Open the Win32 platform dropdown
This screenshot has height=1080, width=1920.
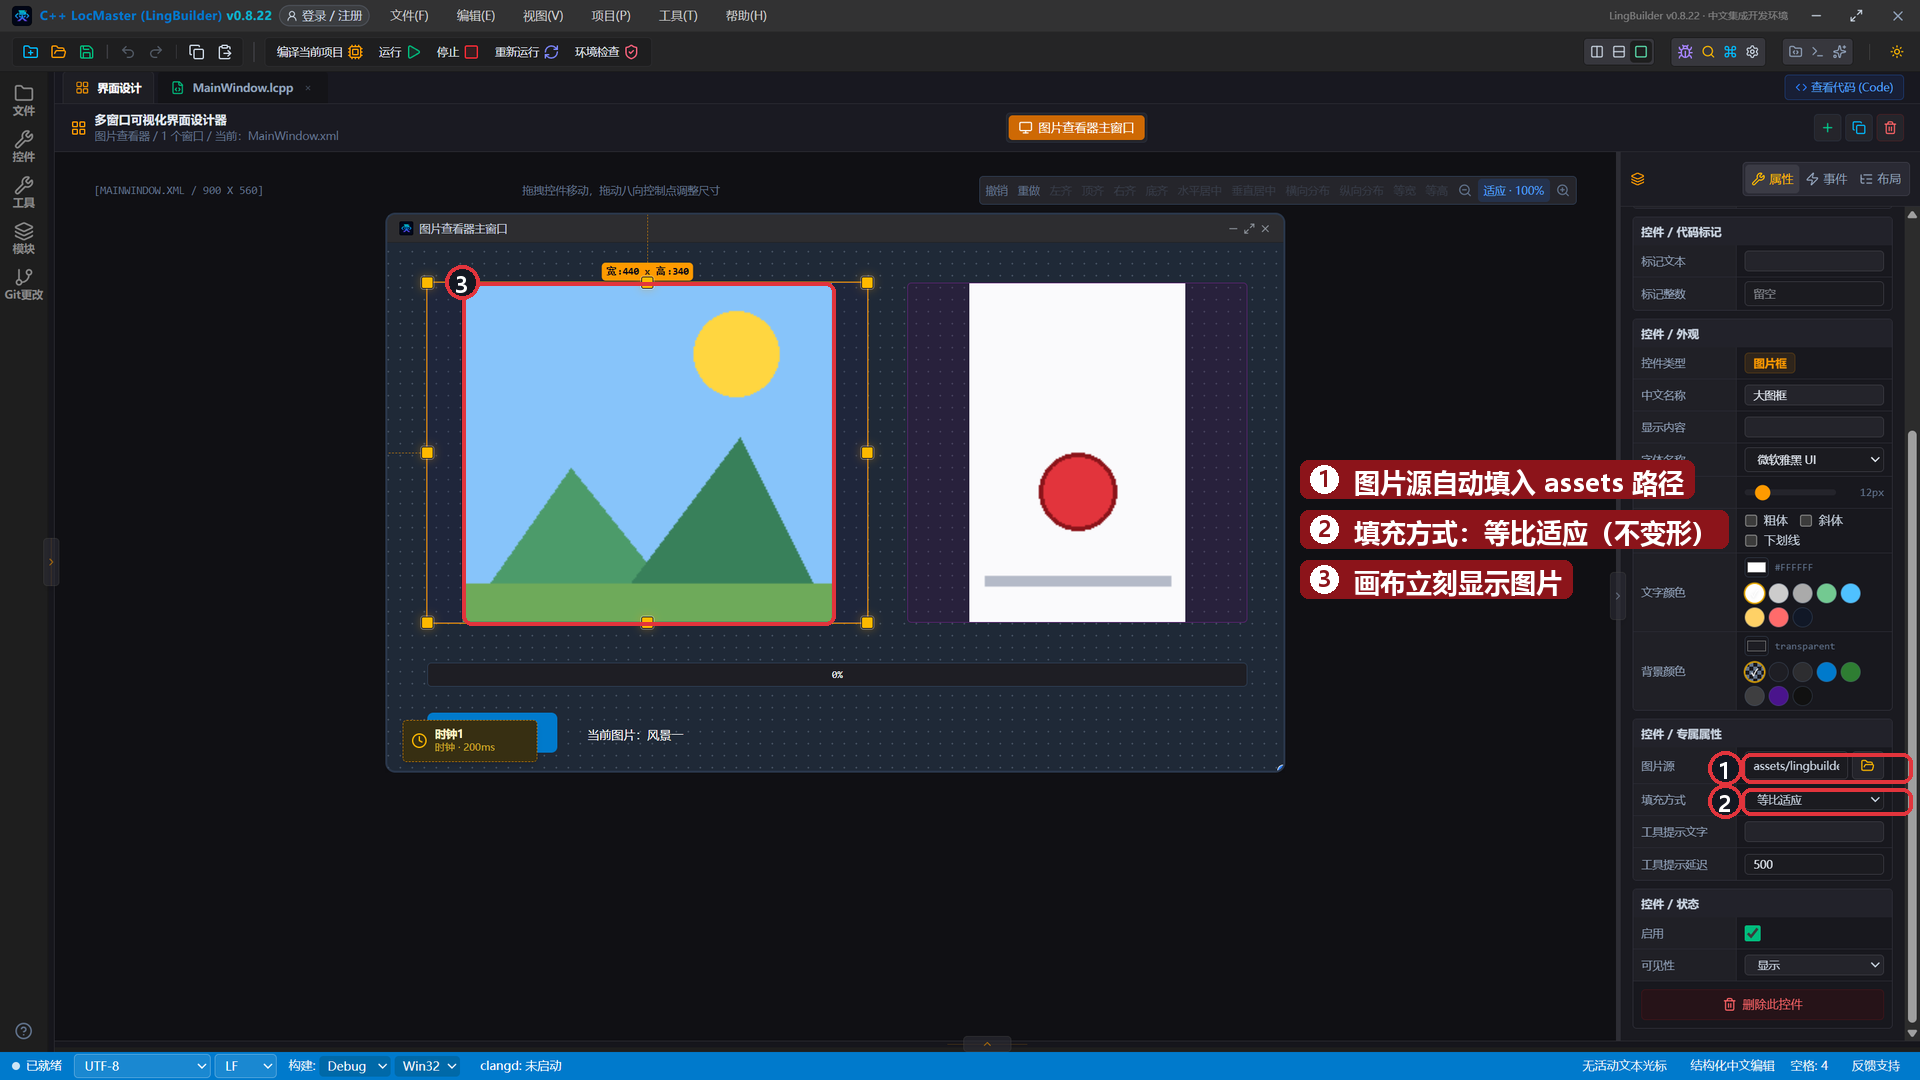click(x=429, y=1066)
